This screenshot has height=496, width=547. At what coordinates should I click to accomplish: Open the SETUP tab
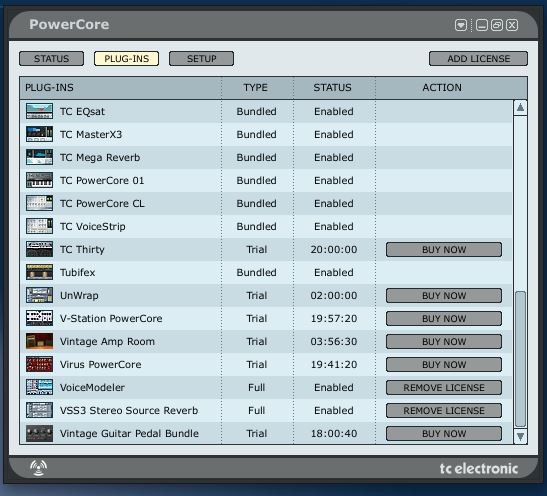pos(202,59)
